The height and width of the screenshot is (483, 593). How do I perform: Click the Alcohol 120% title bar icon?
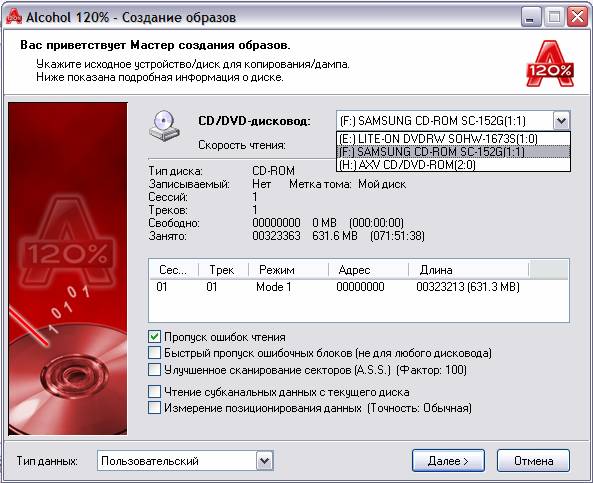[x=14, y=17]
